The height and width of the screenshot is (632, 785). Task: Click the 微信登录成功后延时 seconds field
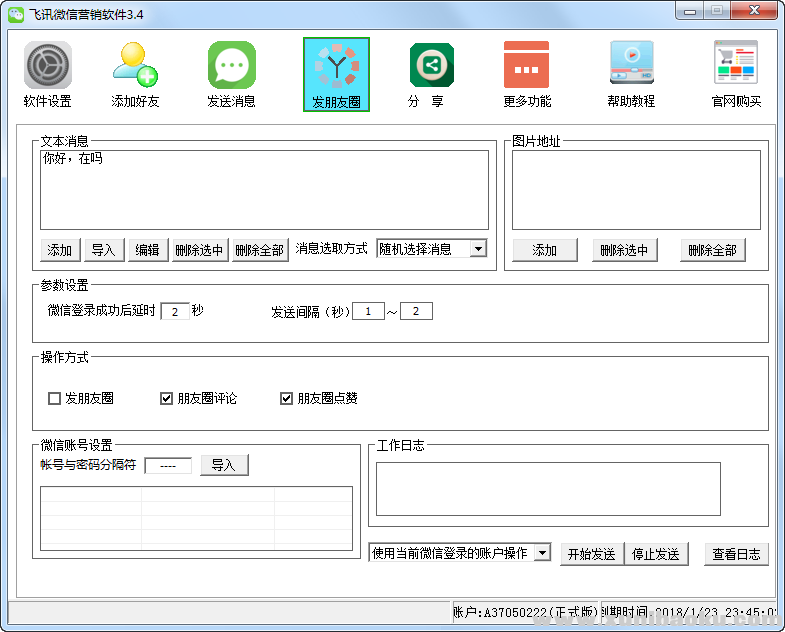[174, 311]
